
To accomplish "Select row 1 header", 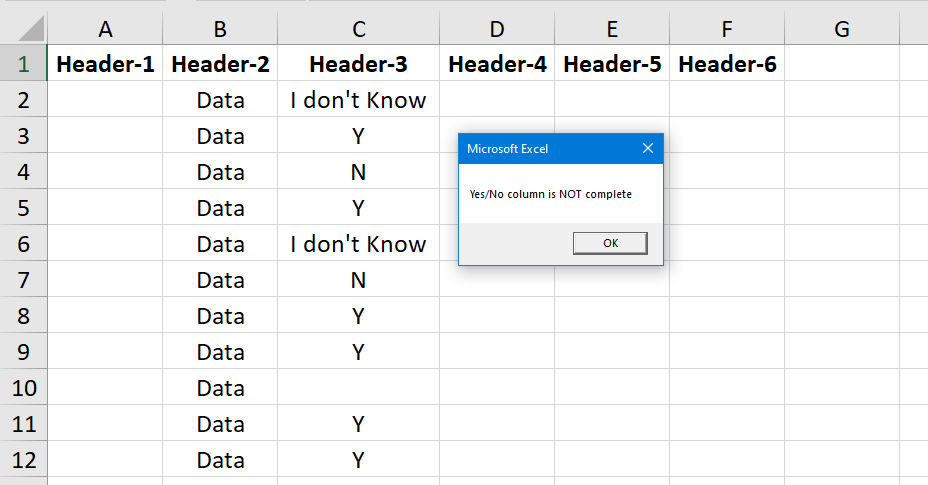I will point(24,63).
